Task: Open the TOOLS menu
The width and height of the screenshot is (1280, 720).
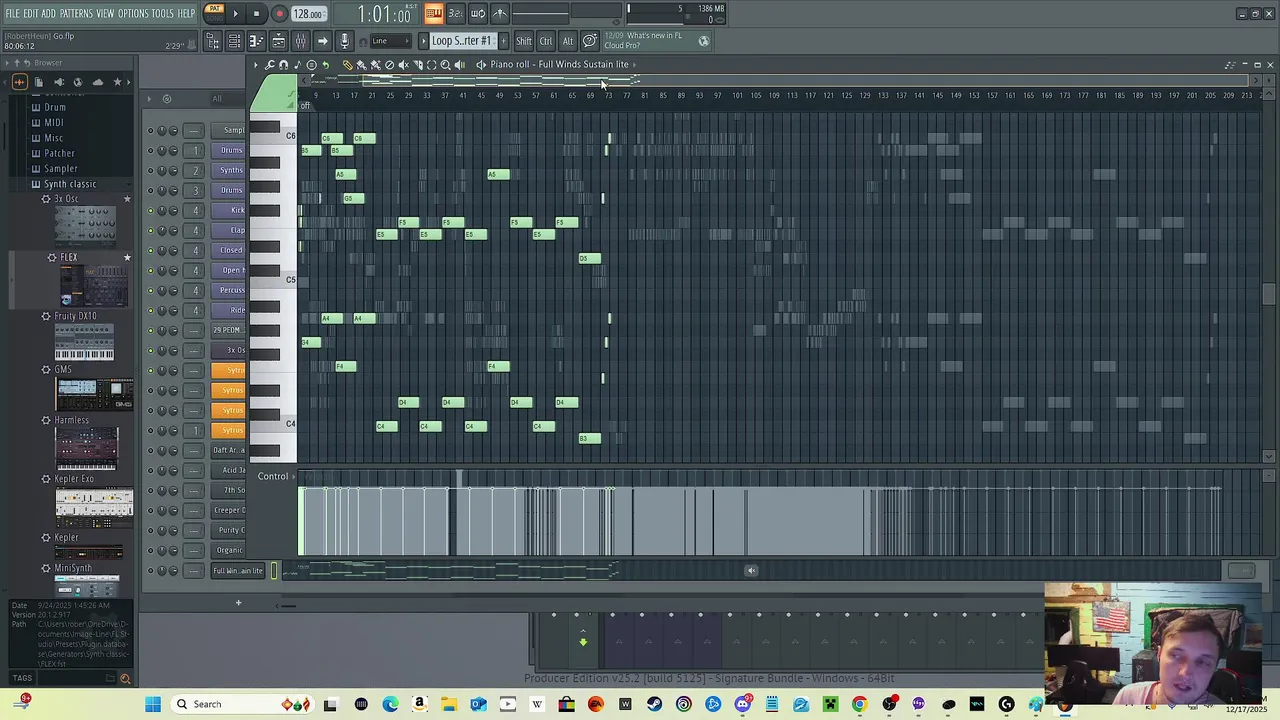Action: tap(162, 13)
